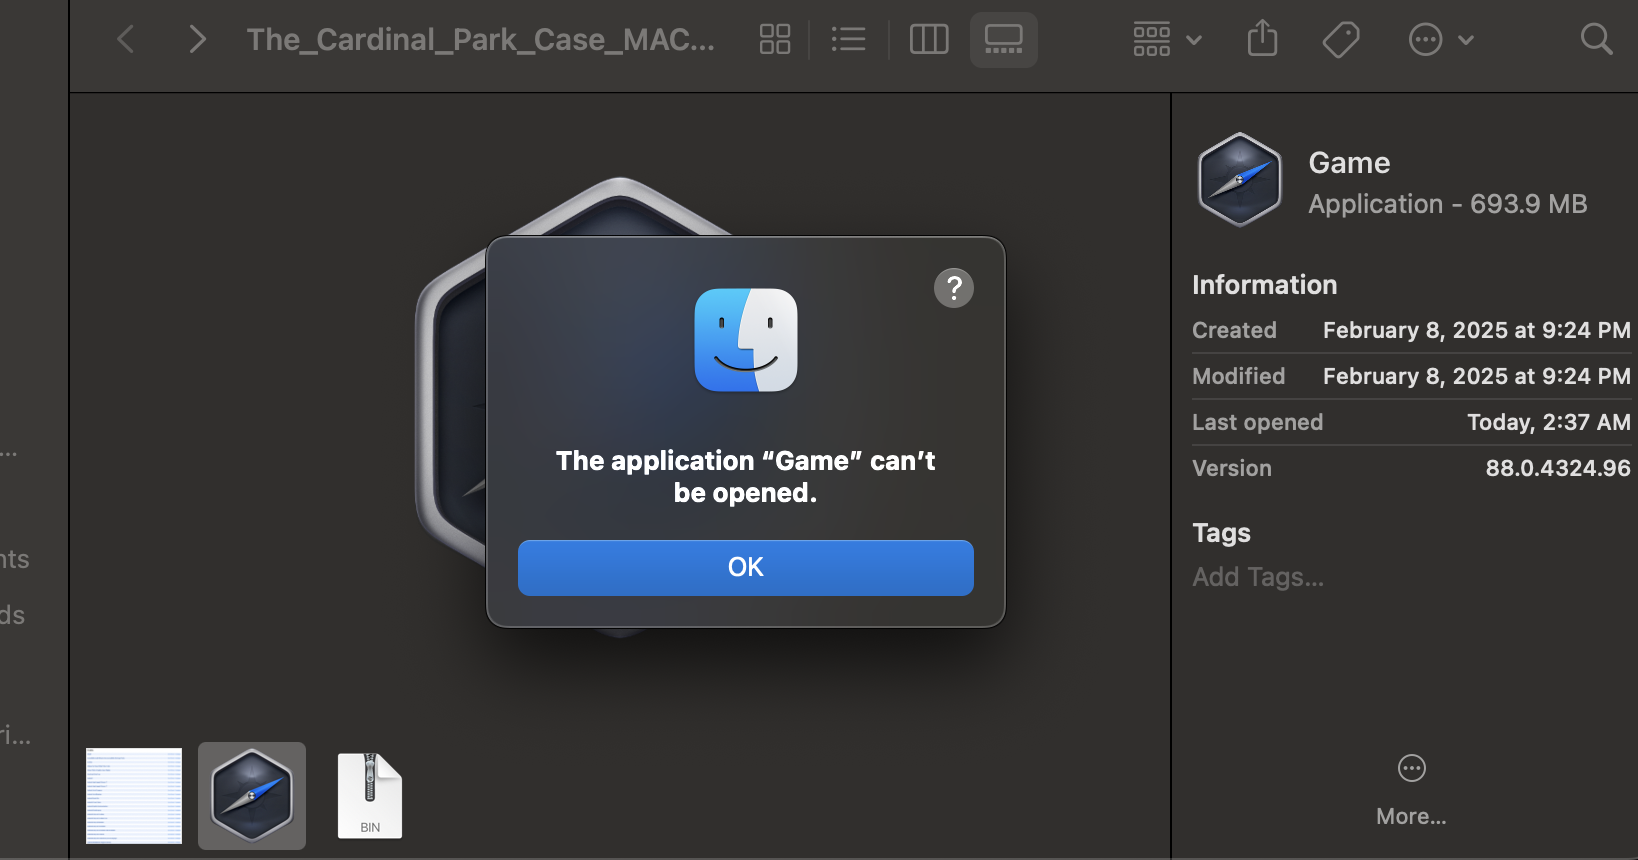1638x860 pixels.
Task: Select the spreadsheet document thumbnail
Action: coord(134,796)
